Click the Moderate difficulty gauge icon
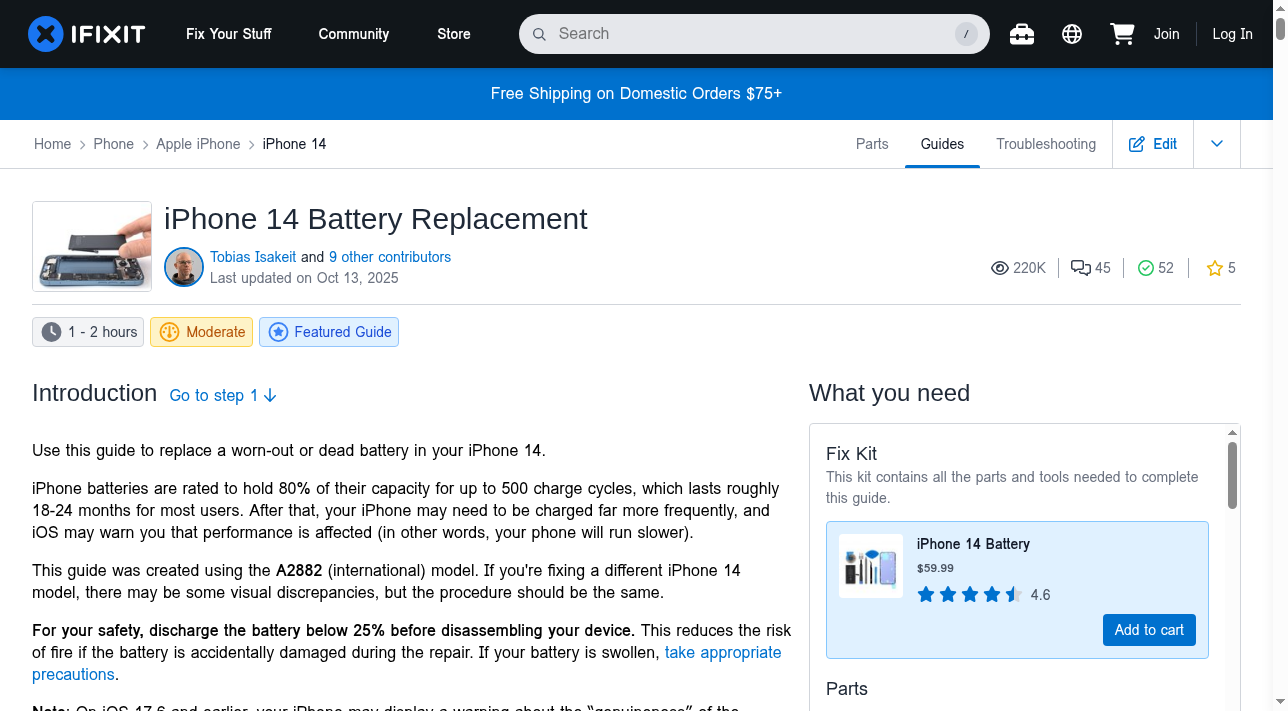This screenshot has height=711, width=1288. [x=169, y=332]
